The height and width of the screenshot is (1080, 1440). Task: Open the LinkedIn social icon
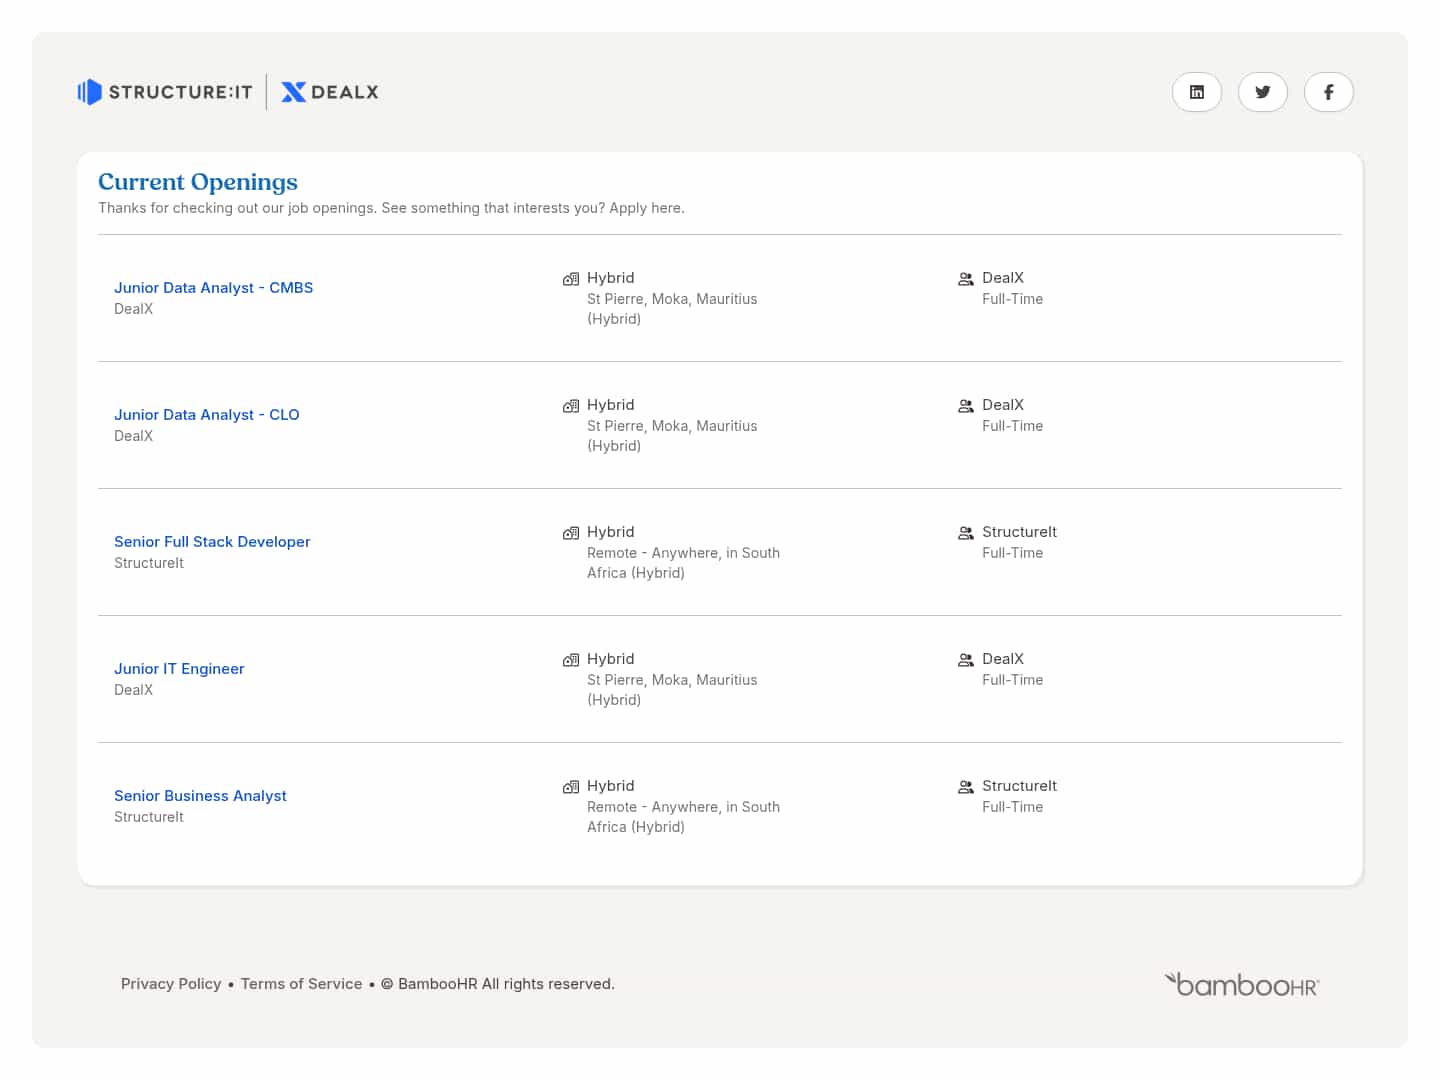(x=1197, y=92)
